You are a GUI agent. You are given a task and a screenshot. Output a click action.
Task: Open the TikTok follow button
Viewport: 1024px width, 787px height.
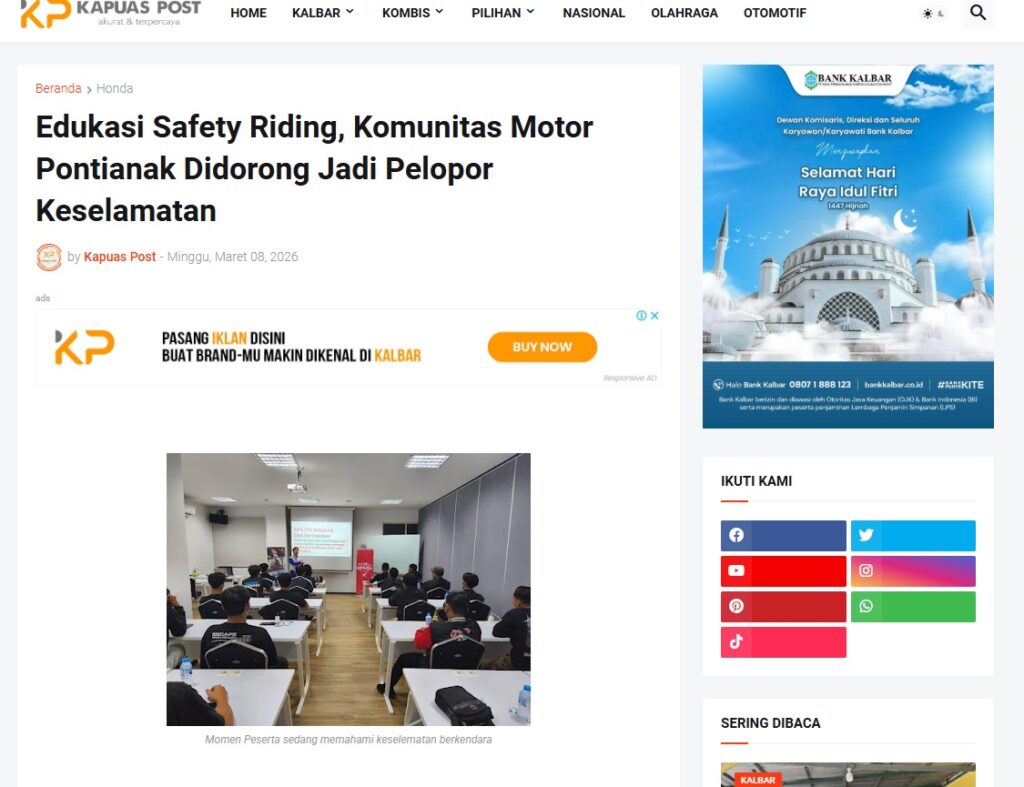pyautogui.click(x=783, y=642)
